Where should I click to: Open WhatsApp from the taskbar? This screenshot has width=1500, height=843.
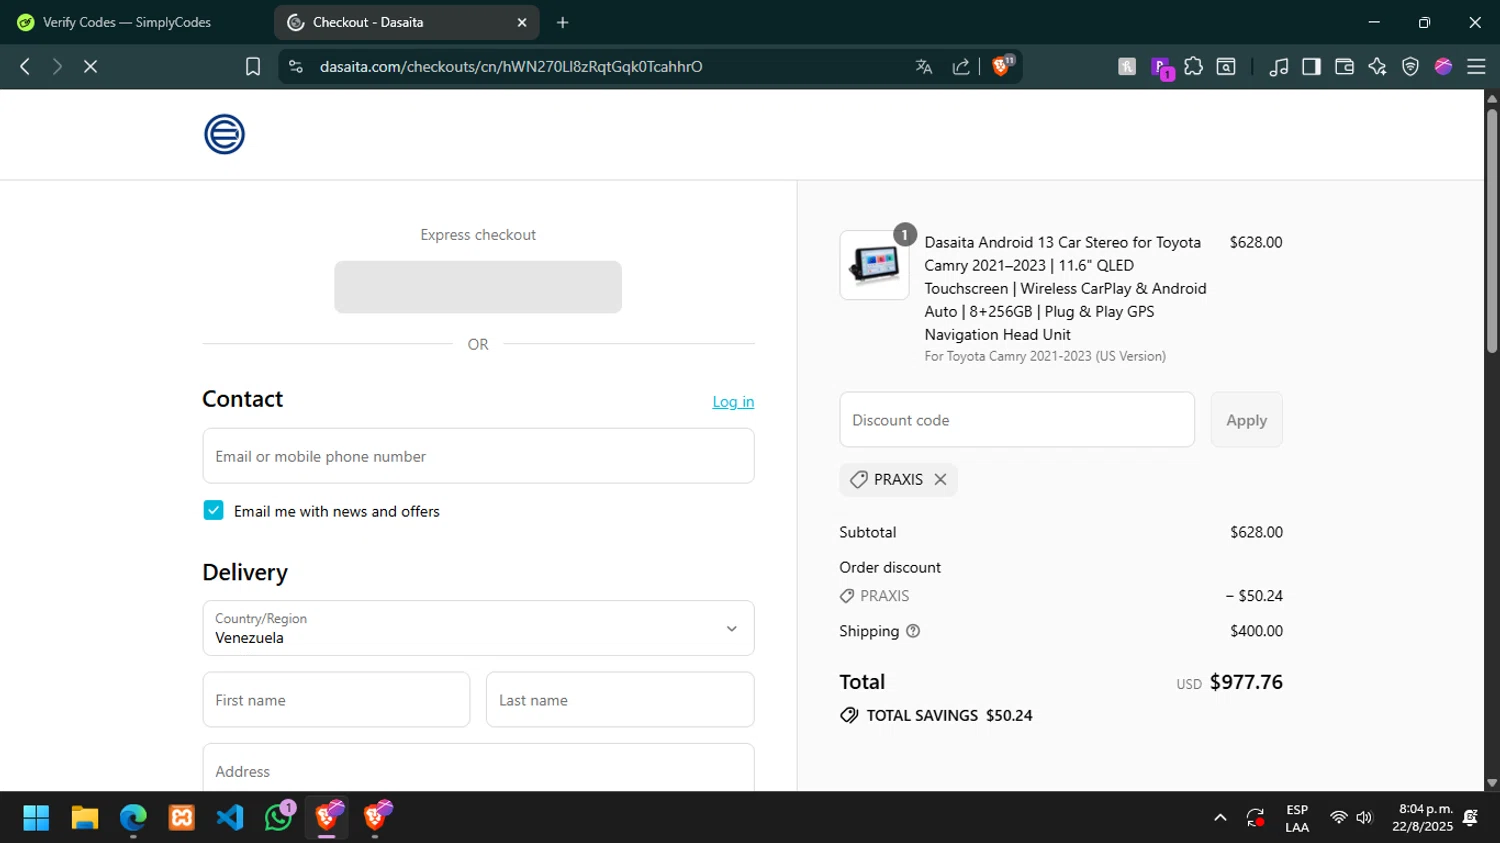coord(279,818)
